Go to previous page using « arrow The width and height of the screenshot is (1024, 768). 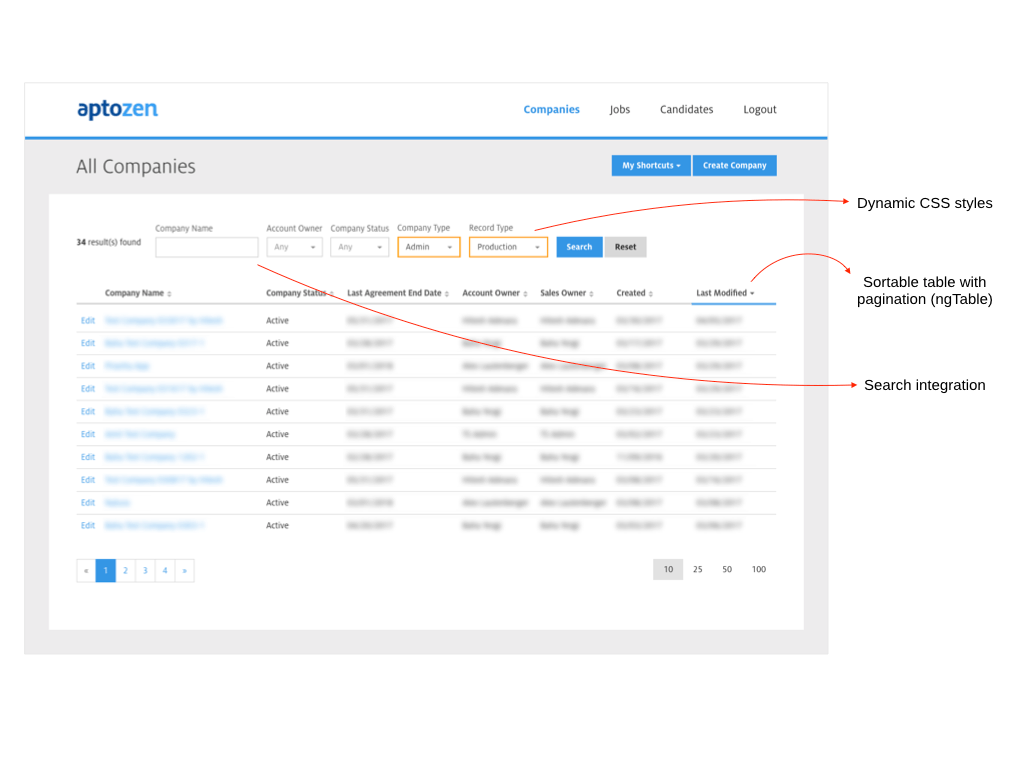86,570
